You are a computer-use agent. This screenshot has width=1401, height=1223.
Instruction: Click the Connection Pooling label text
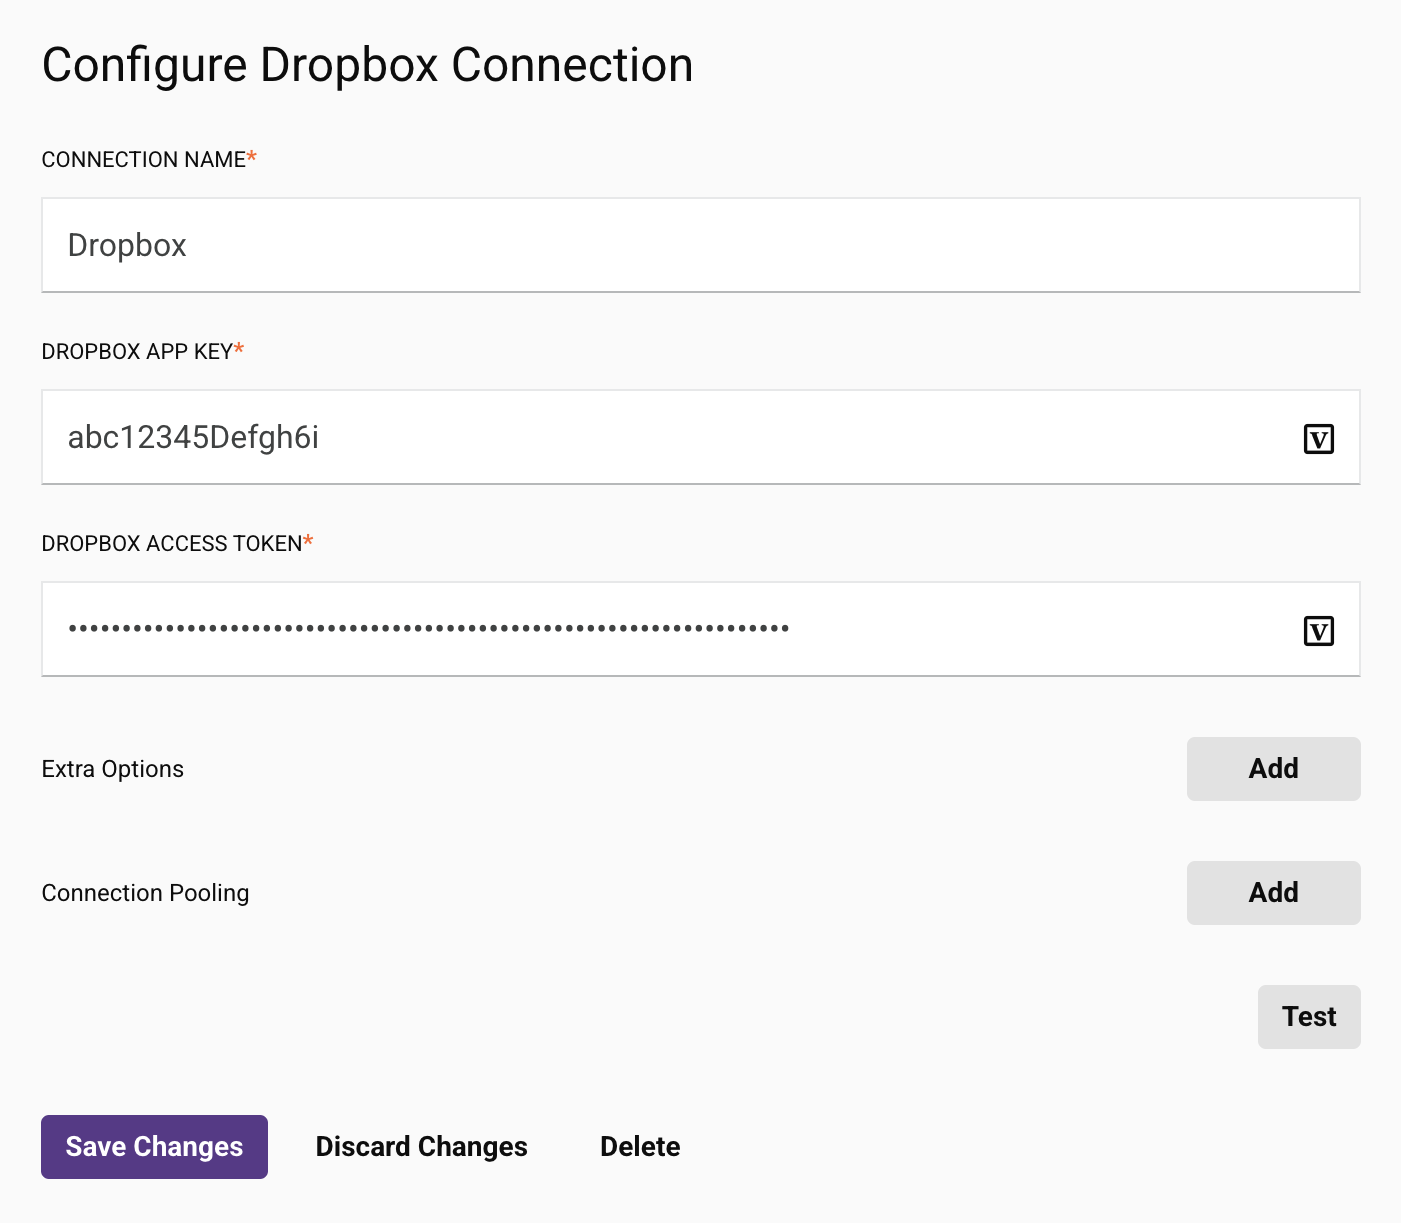click(x=145, y=893)
